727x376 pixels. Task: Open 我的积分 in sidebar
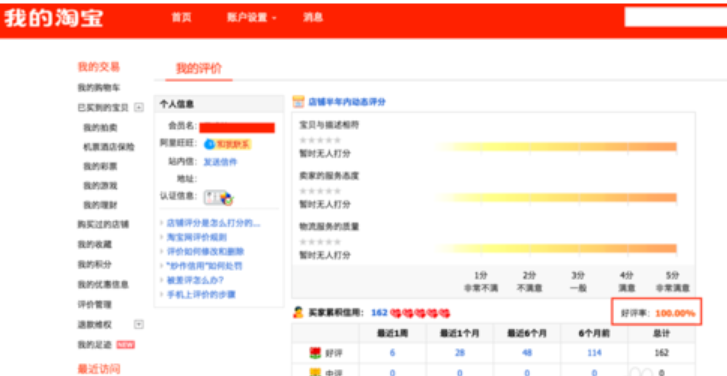(x=95, y=264)
